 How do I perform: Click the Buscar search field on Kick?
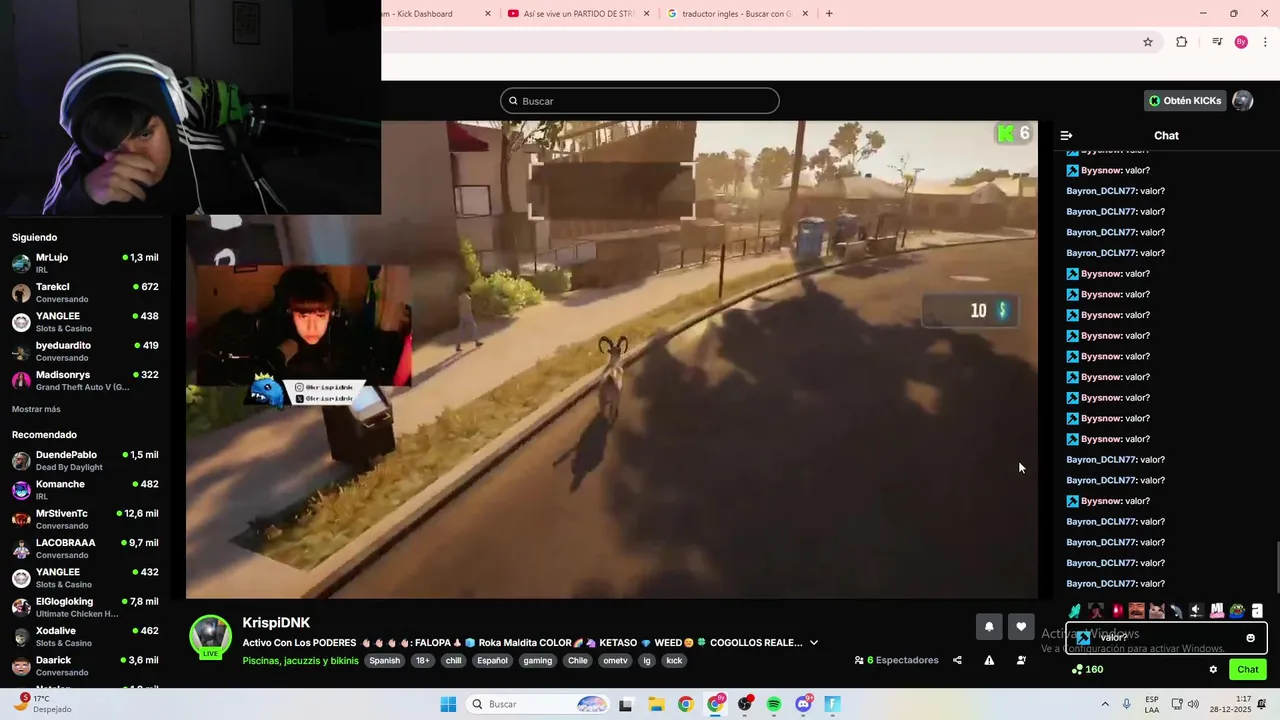point(640,101)
